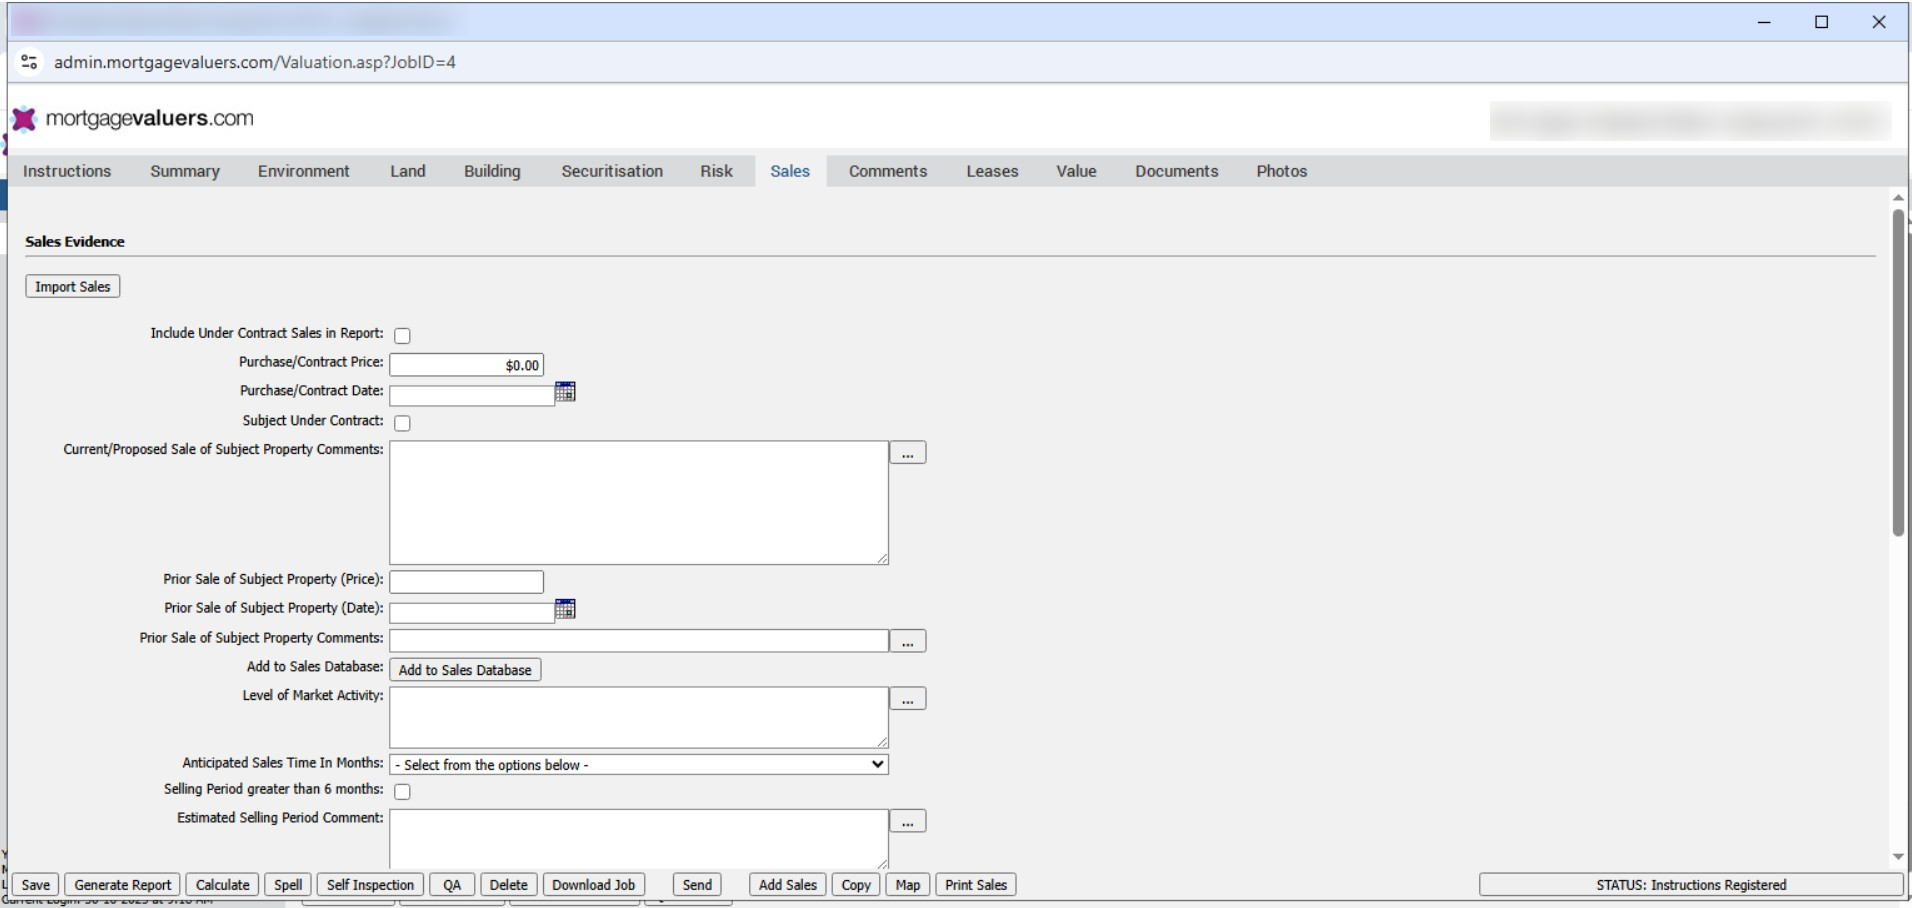Switch to the Photos tab
Screen dimensions: 1912x908
pos(1282,171)
